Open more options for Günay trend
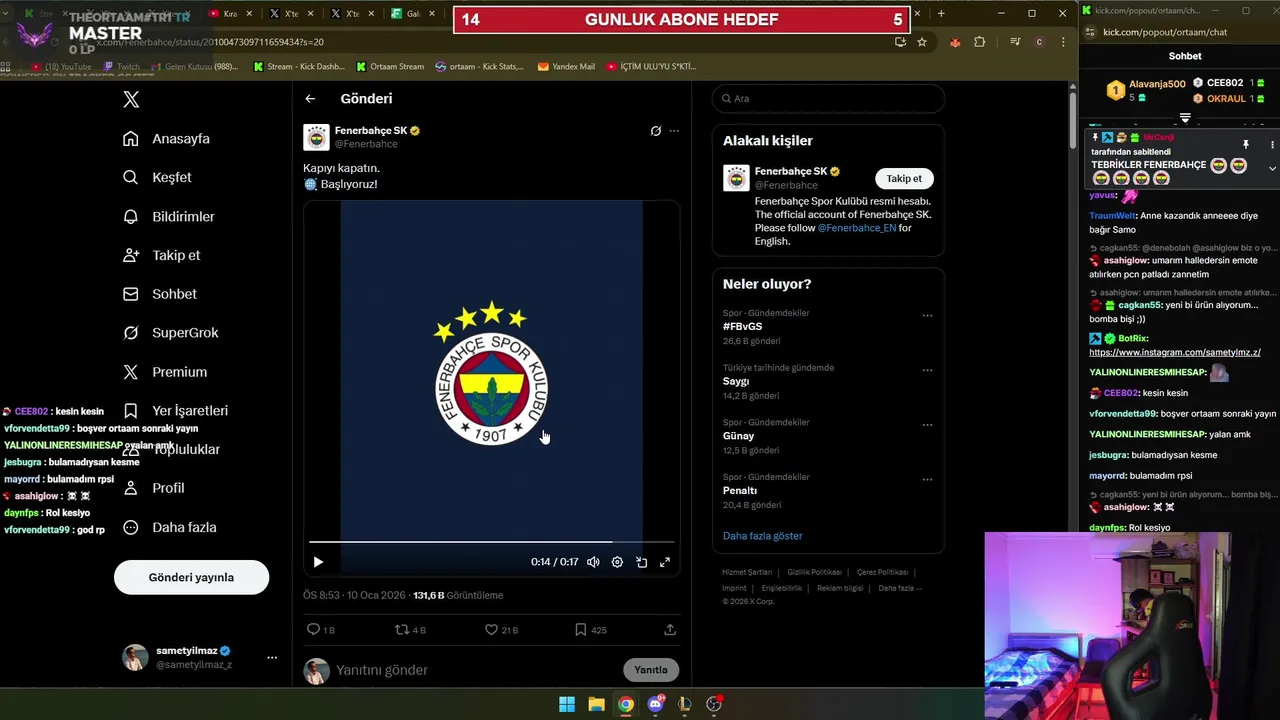The width and height of the screenshot is (1280, 720). click(927, 425)
